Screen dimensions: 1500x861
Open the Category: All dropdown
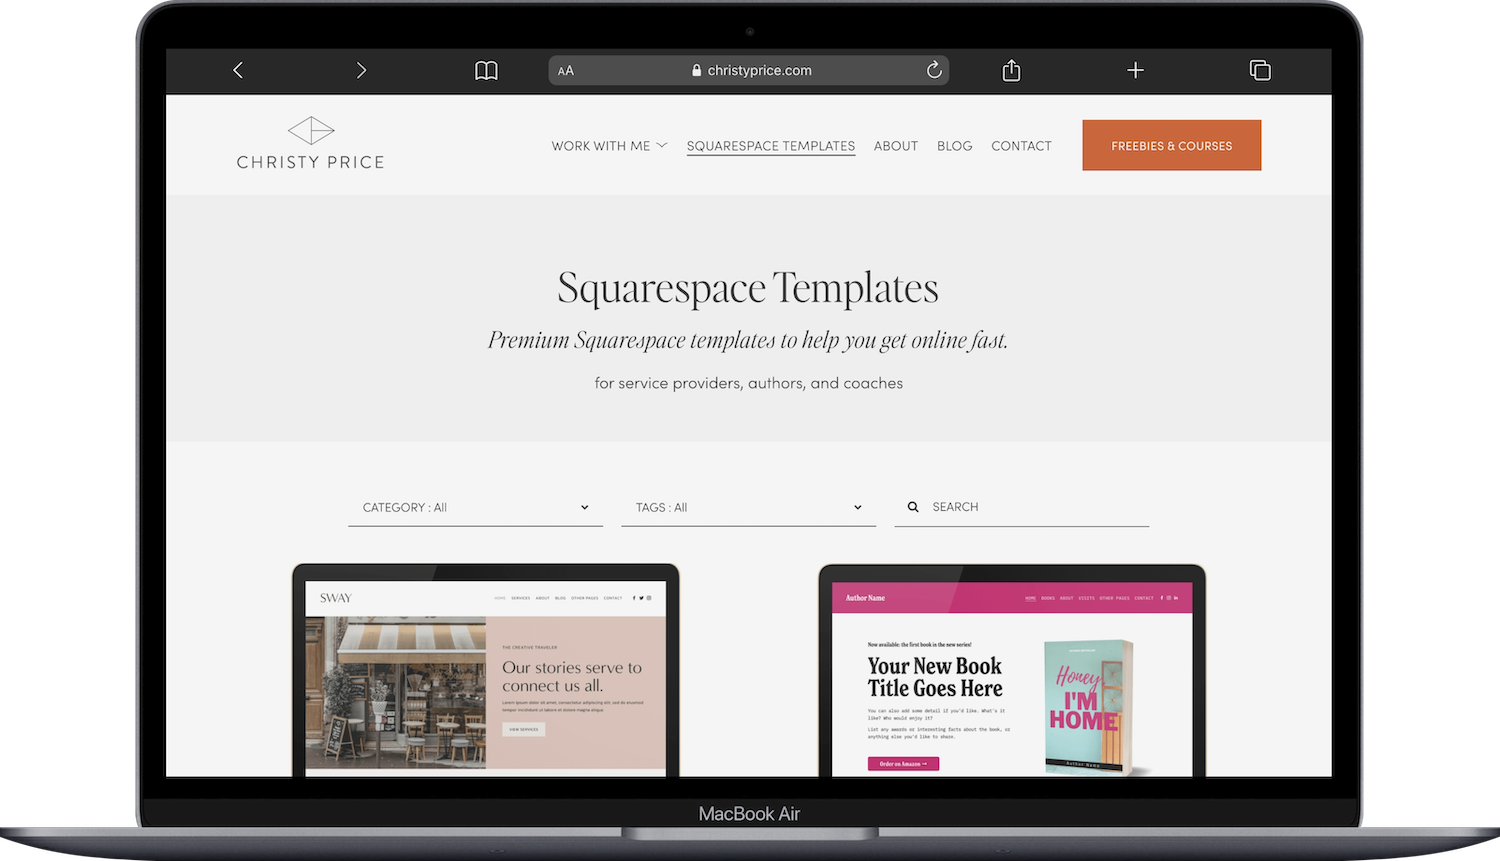(475, 507)
